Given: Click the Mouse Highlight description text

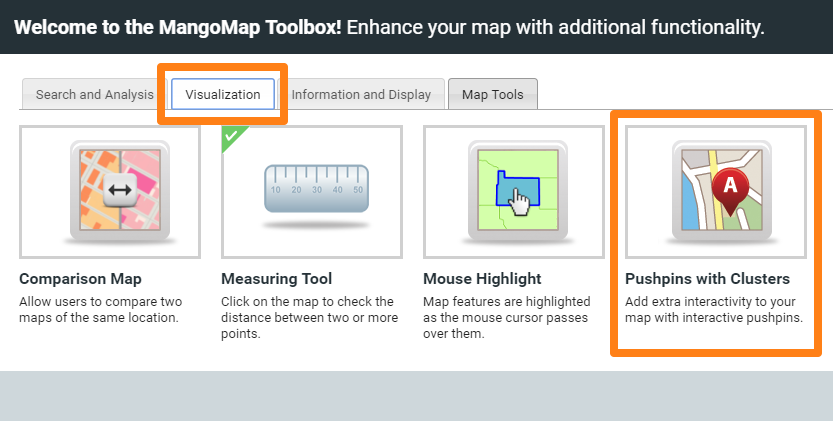Looking at the screenshot, I should [506, 317].
